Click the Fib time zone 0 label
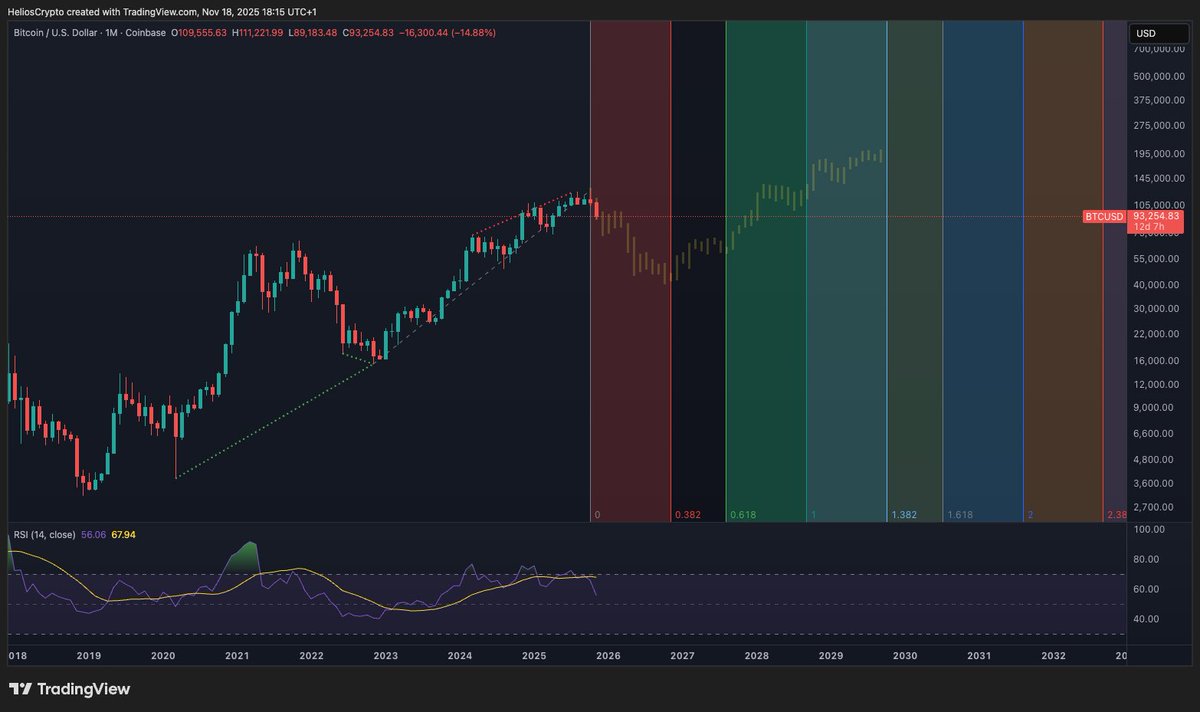 point(597,514)
